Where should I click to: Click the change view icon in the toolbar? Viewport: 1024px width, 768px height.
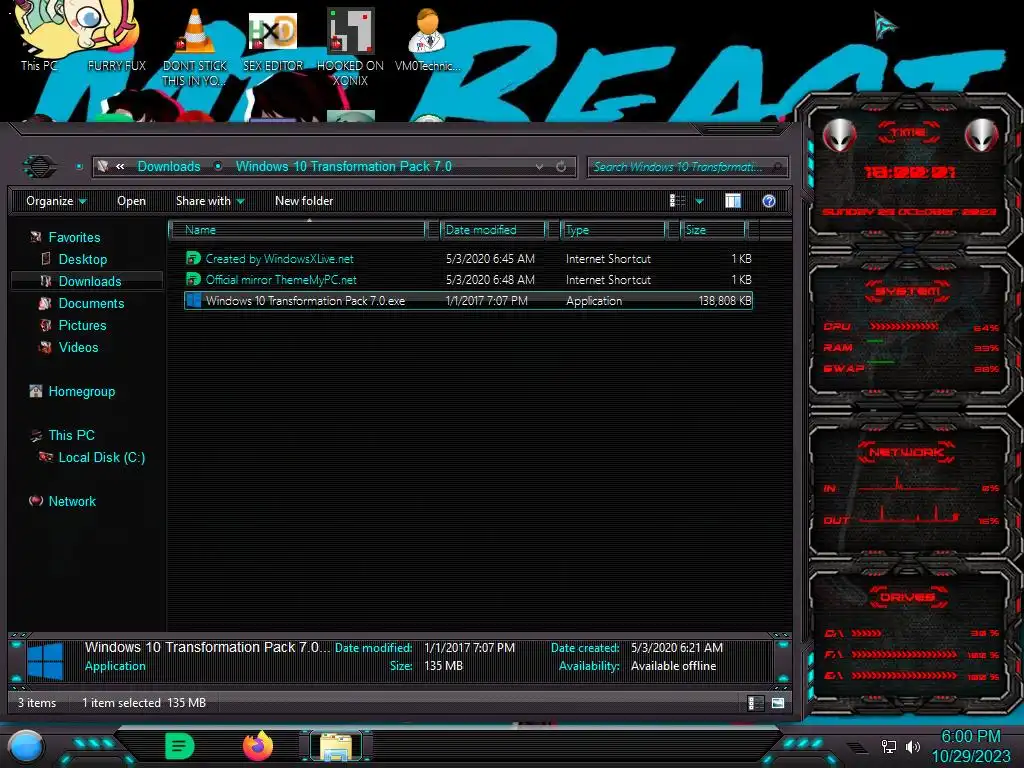[677, 201]
